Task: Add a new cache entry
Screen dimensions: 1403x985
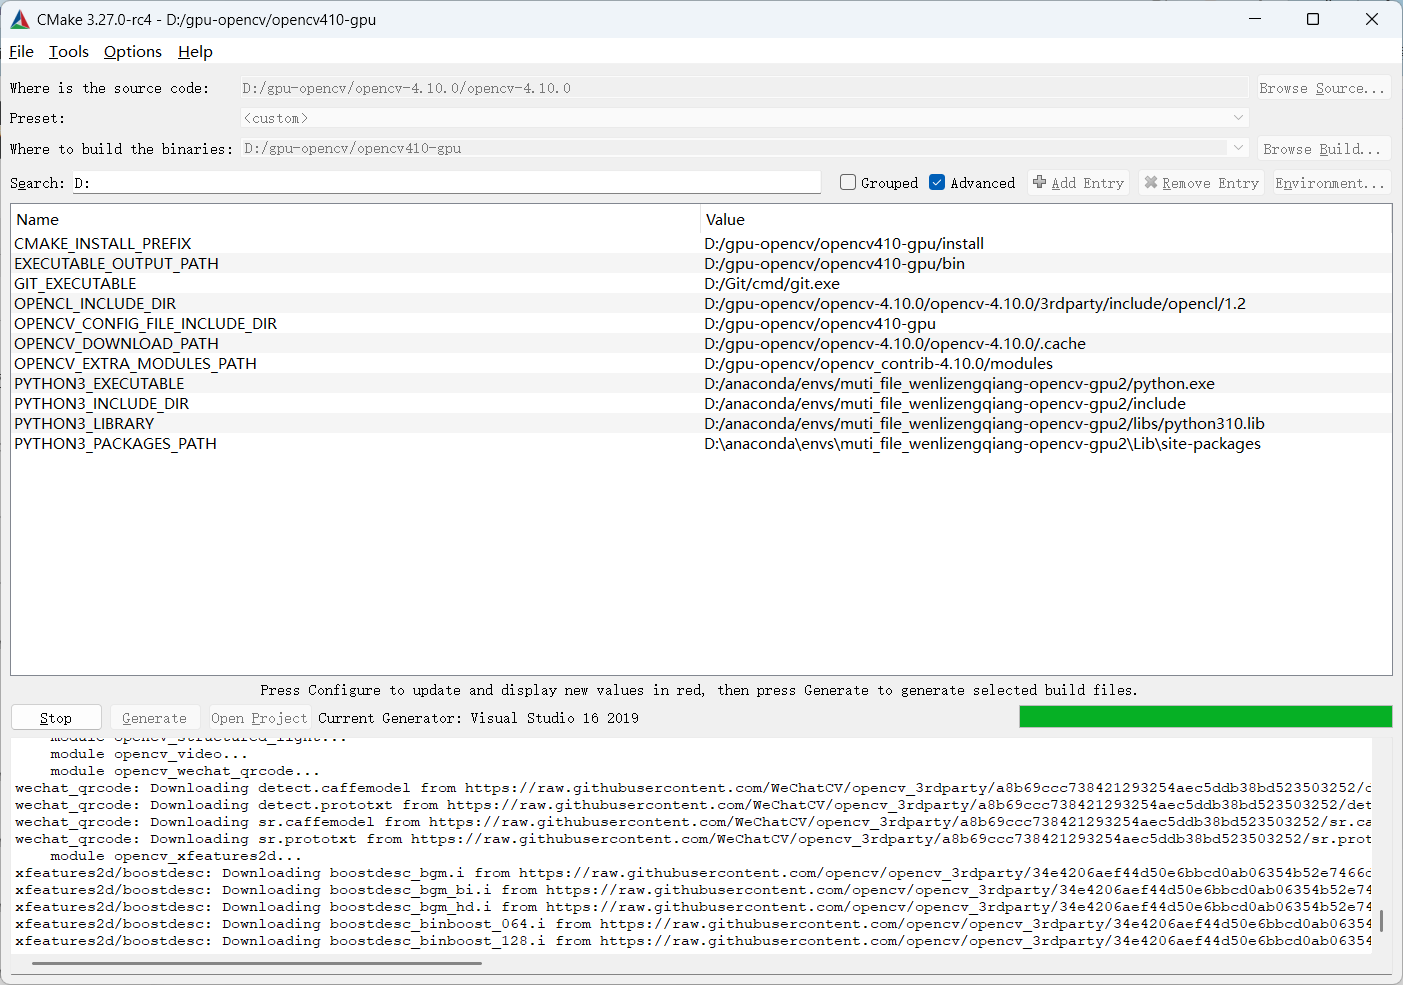Action: click(x=1078, y=182)
